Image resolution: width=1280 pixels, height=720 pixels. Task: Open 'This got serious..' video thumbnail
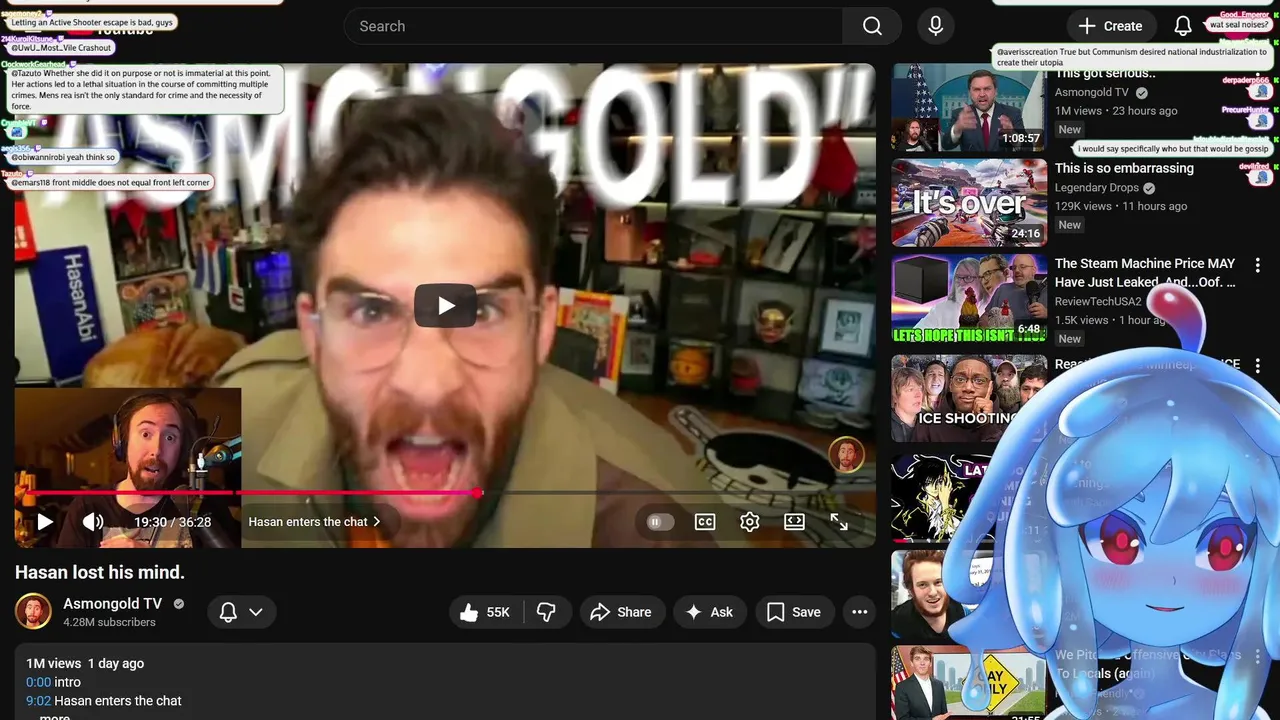point(969,108)
